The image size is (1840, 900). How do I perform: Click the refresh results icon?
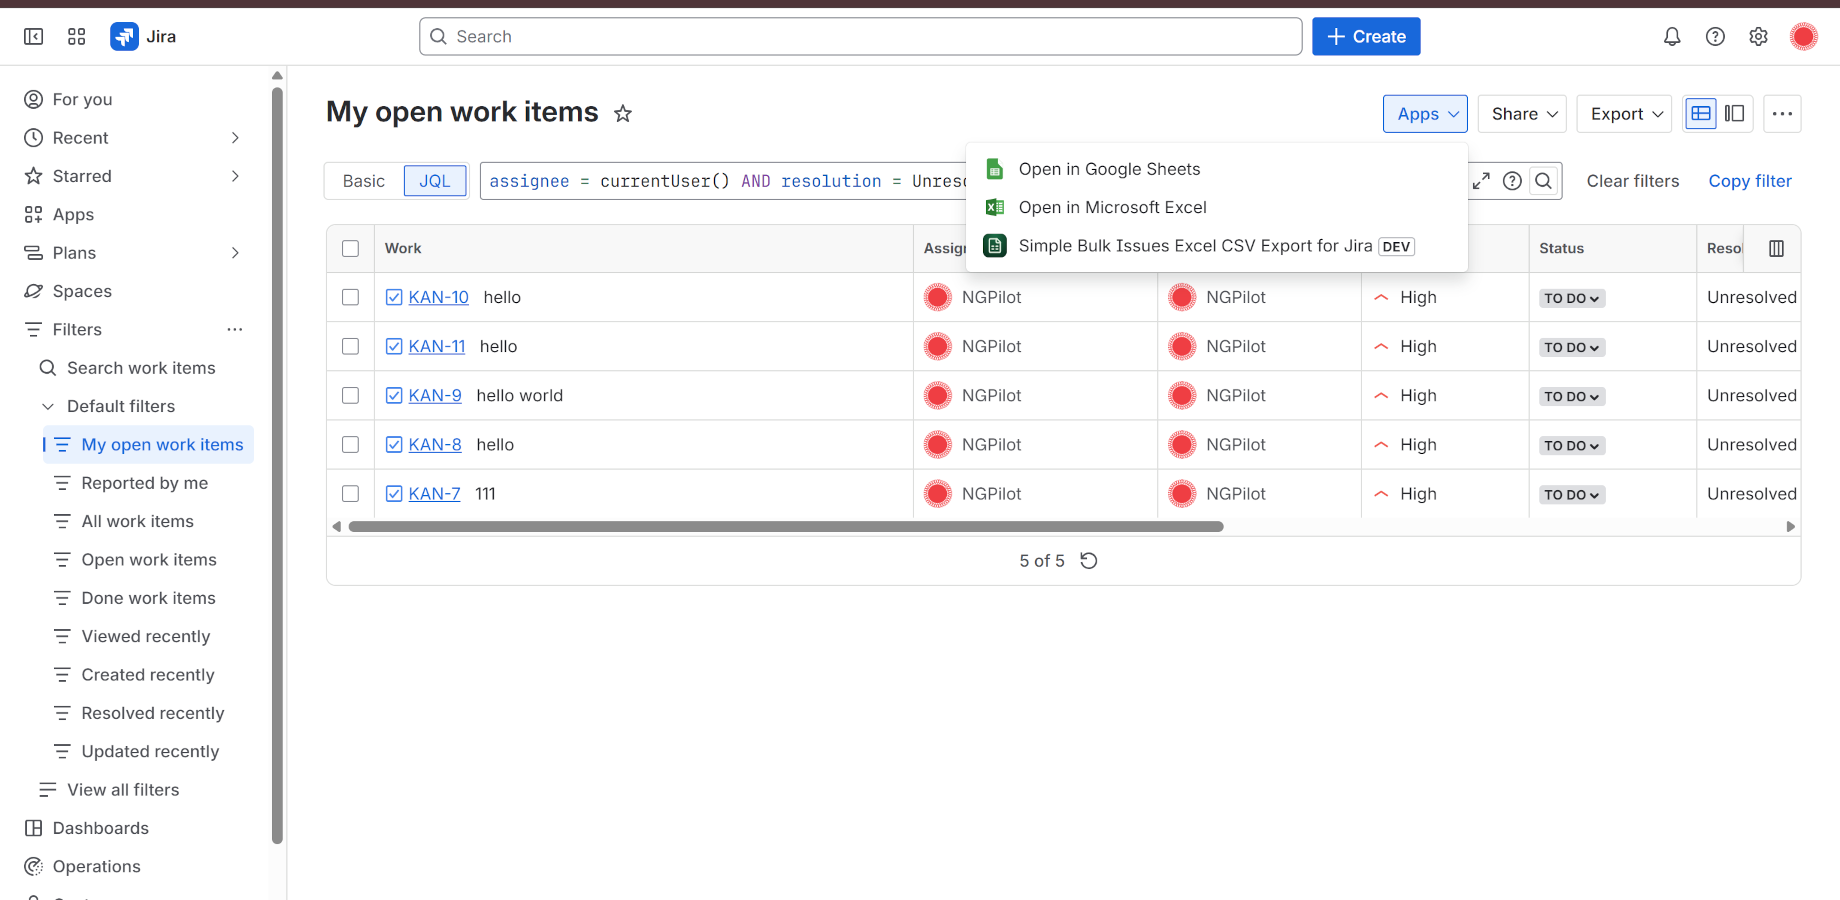pos(1089,561)
